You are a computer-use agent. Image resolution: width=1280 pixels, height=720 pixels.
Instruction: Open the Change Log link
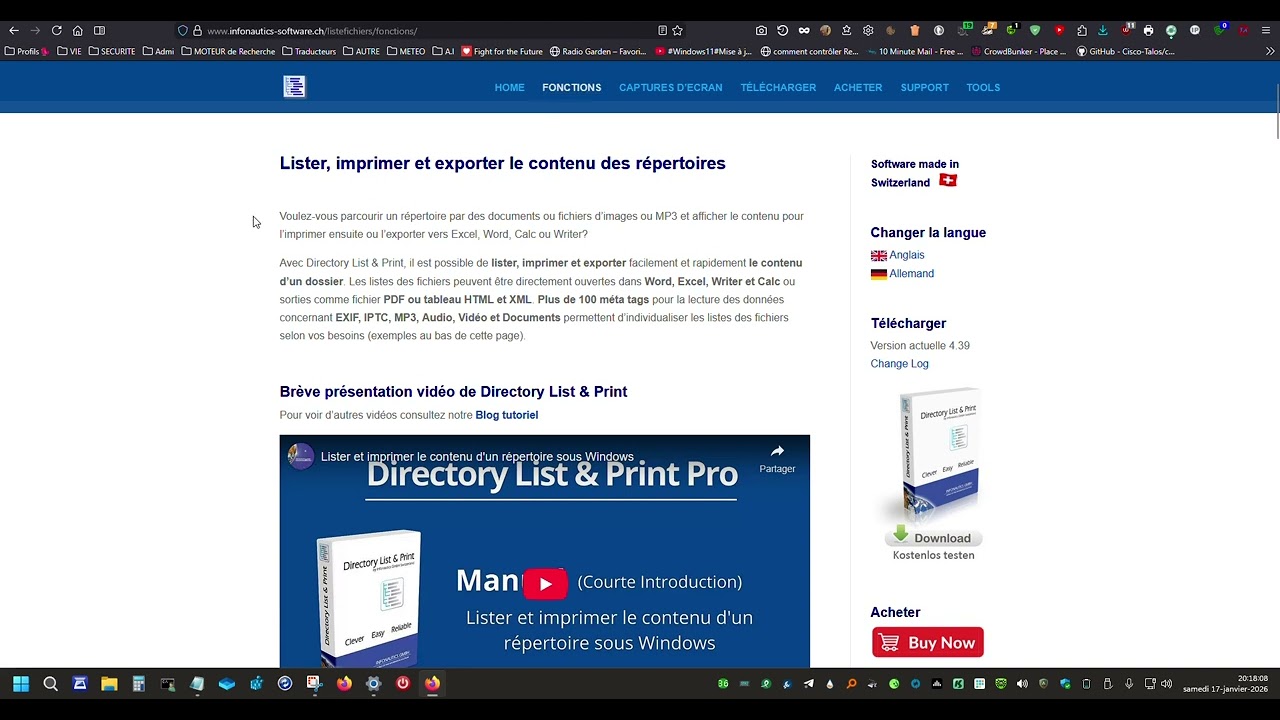coord(899,364)
